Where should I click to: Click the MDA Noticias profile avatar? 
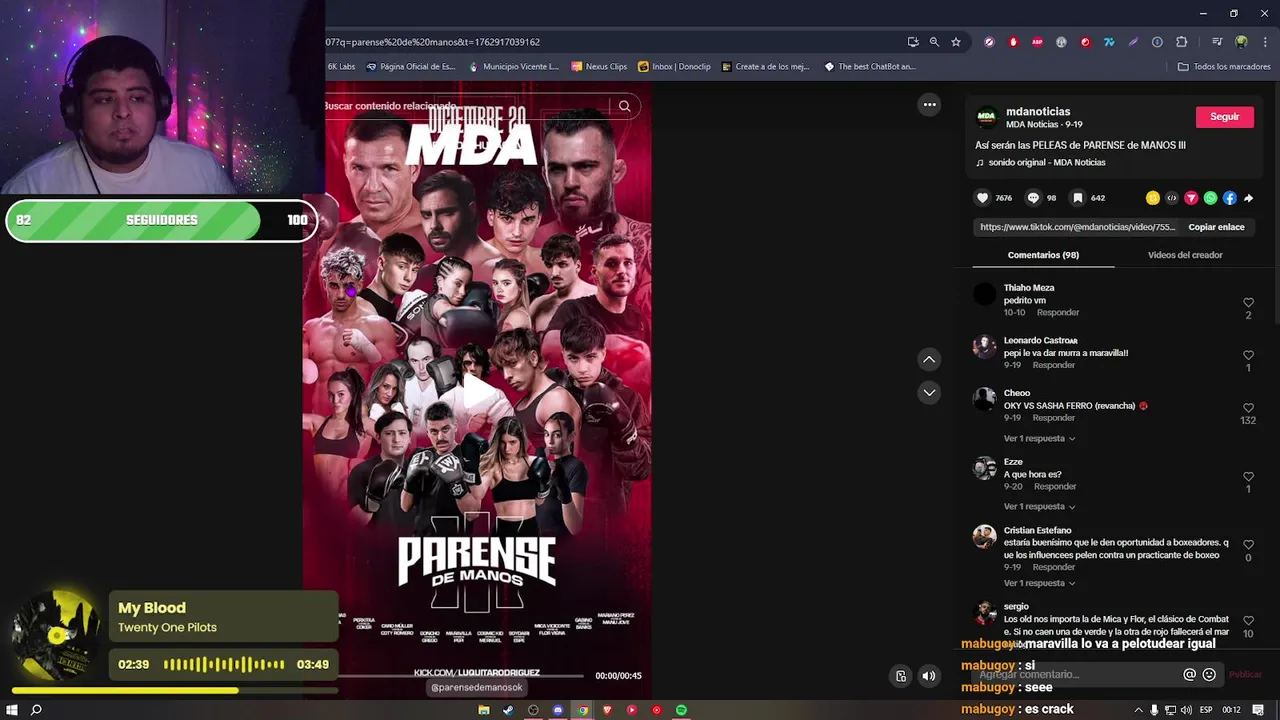pyautogui.click(x=987, y=118)
